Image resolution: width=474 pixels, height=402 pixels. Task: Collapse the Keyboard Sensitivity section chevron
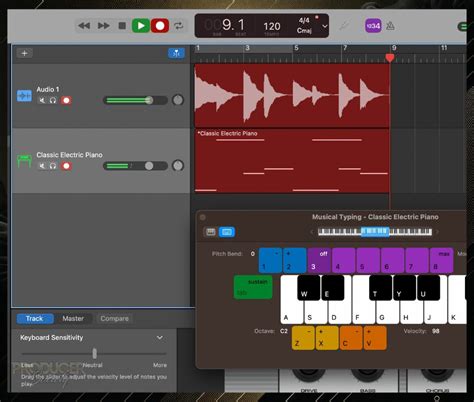pyautogui.click(x=160, y=338)
